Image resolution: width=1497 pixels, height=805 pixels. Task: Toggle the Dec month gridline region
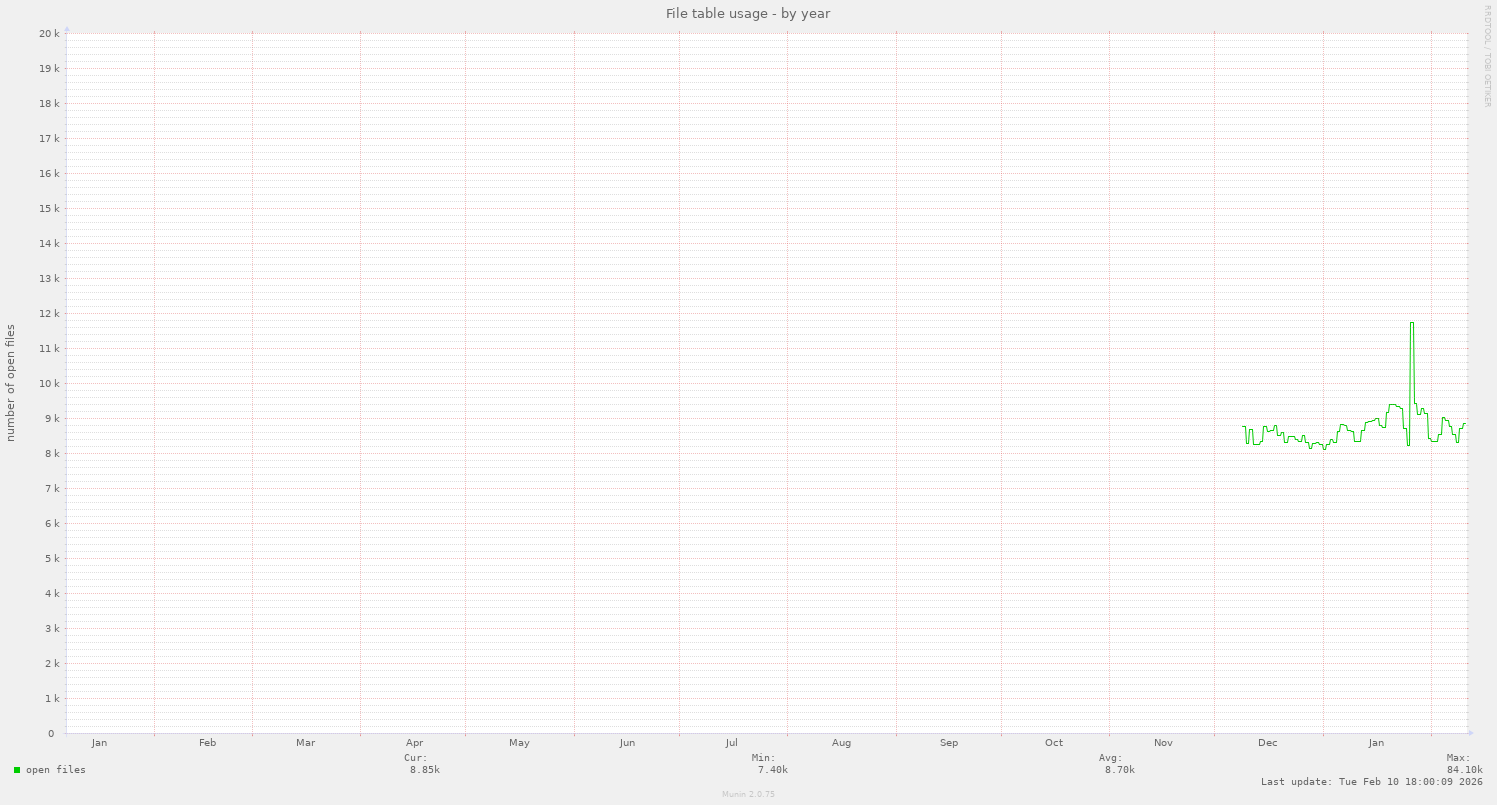tap(1268, 742)
